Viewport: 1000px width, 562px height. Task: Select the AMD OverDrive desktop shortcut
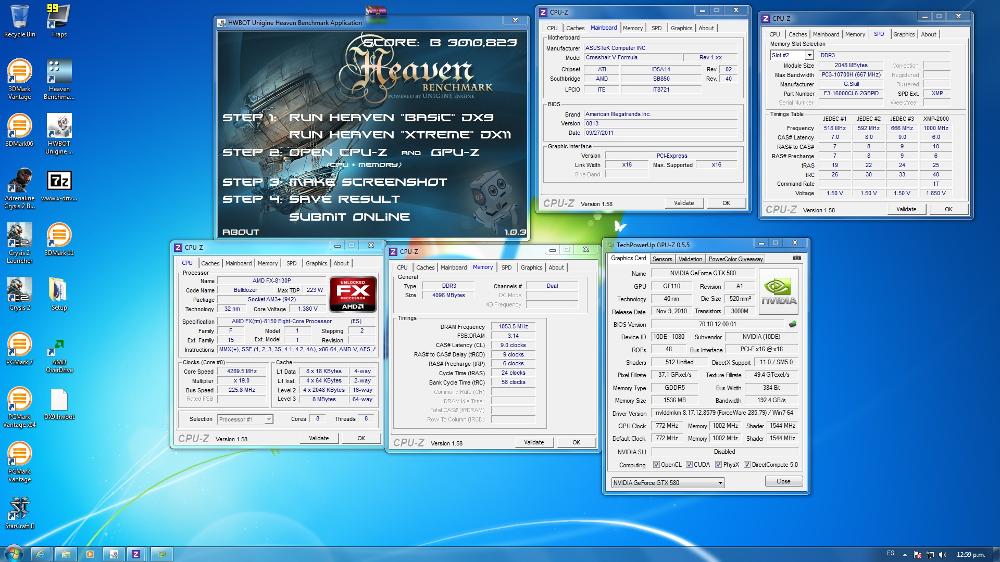[x=59, y=355]
